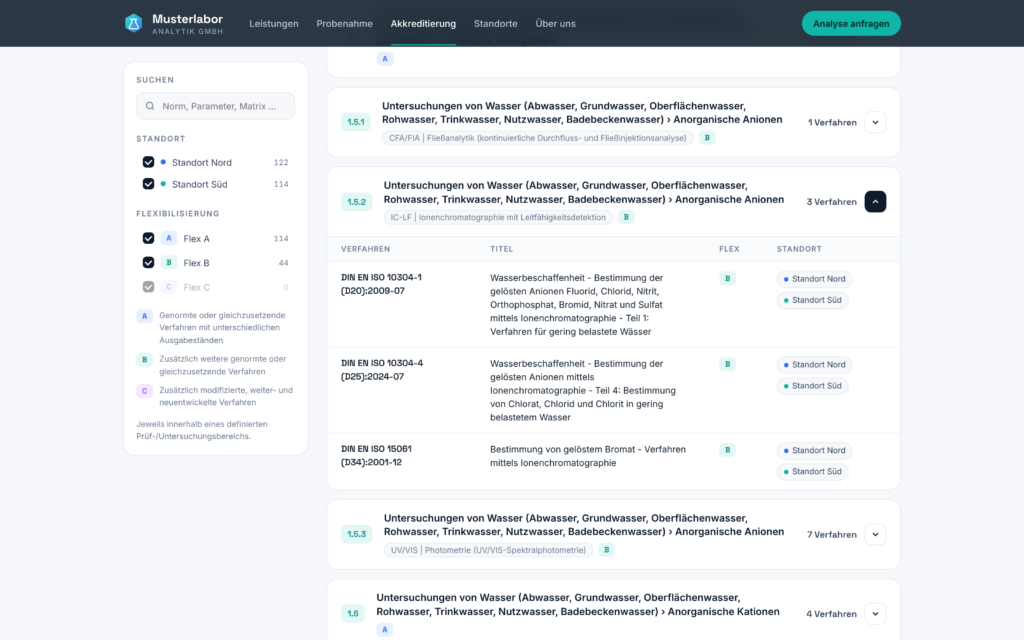The image size is (1024, 640).
Task: Click the B badge in DIN EN ISO 10304-1 row
Action: [728, 279]
